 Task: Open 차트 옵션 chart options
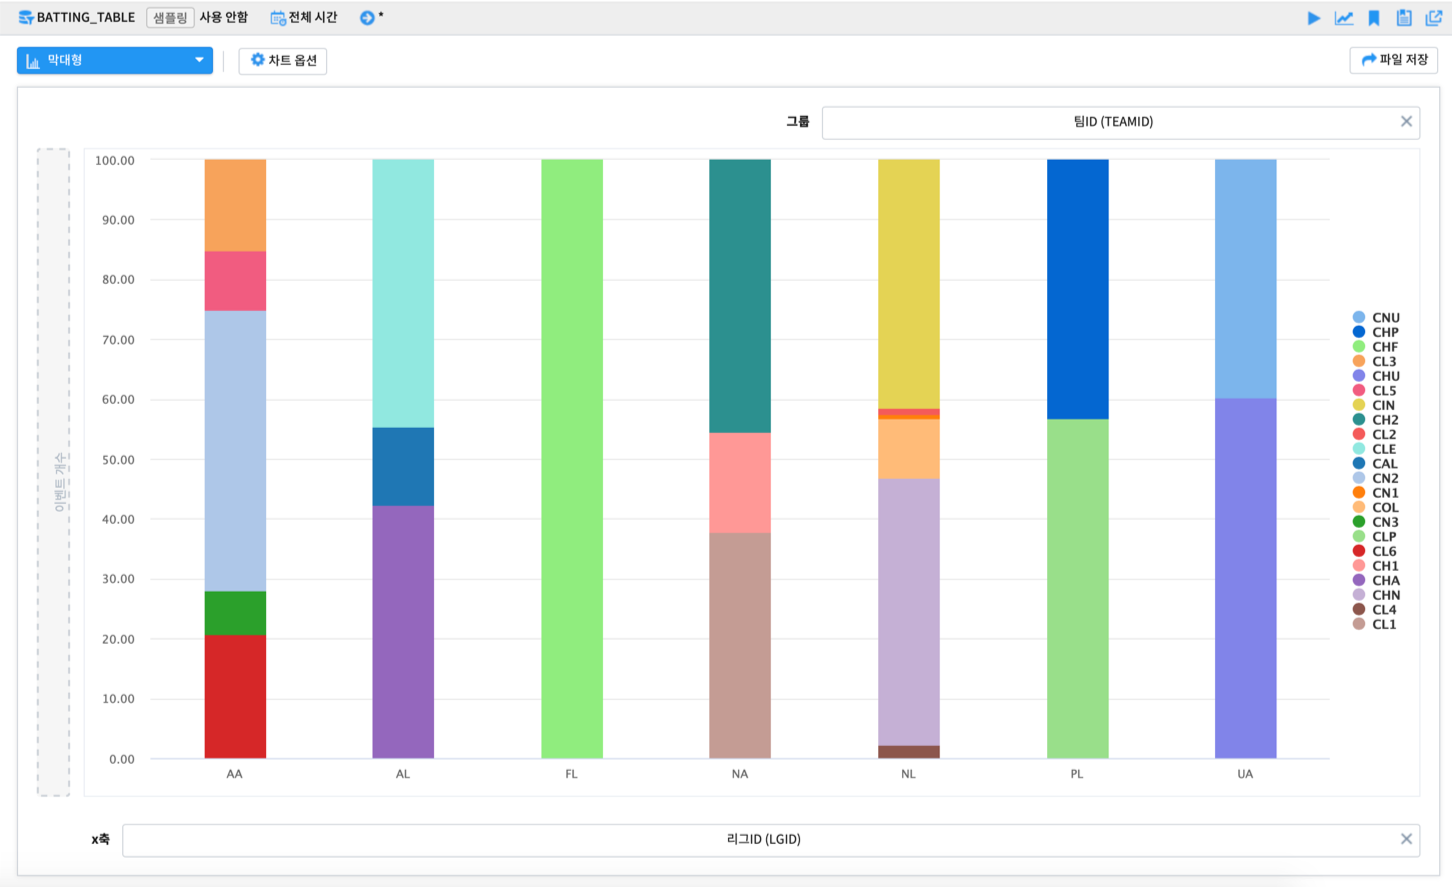(x=283, y=60)
